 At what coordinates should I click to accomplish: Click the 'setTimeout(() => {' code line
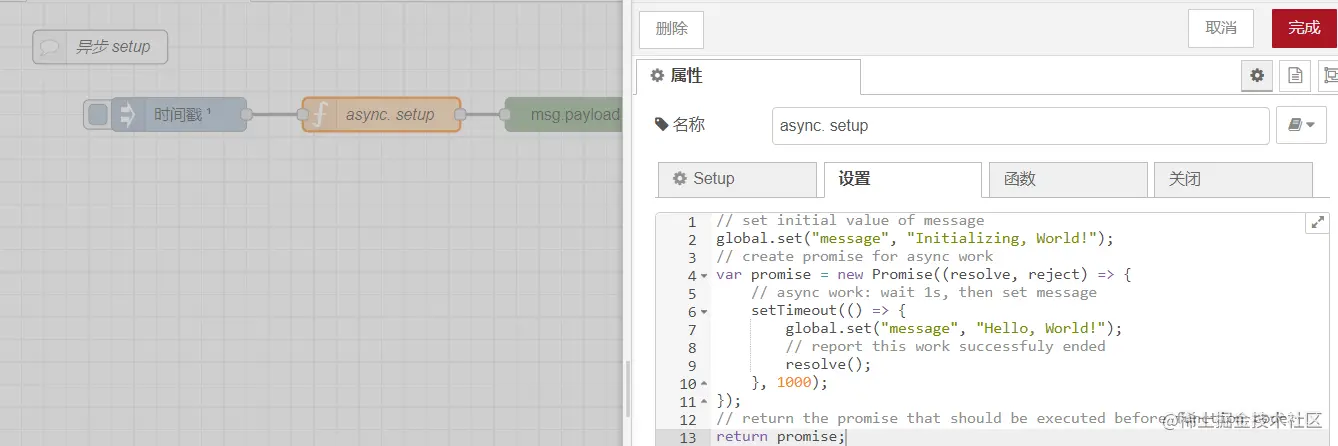click(x=828, y=310)
